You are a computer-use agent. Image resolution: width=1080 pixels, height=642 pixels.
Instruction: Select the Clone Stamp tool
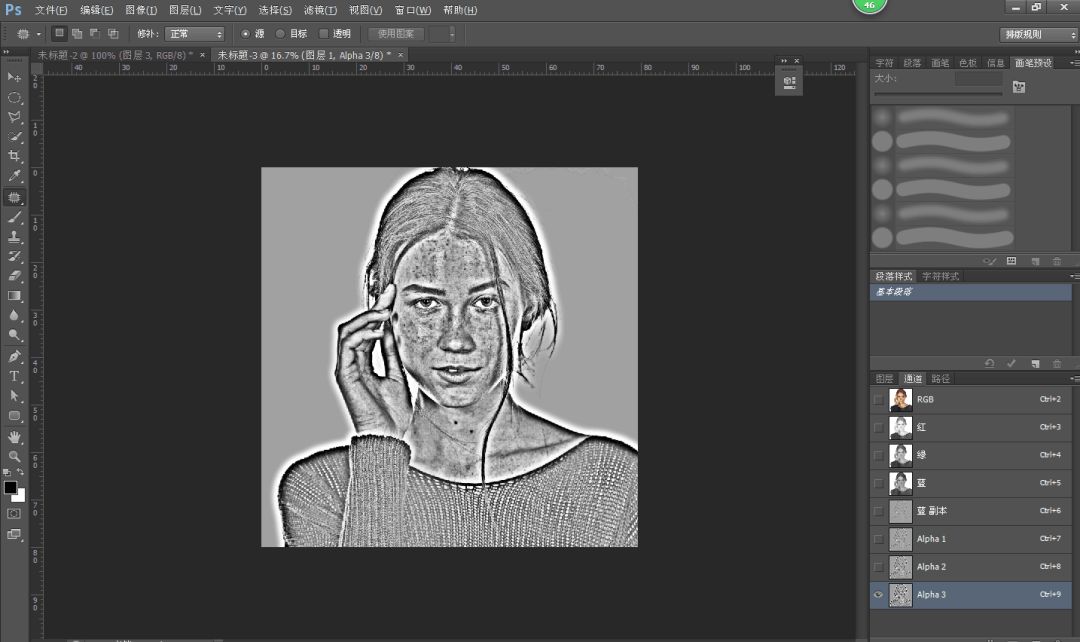coord(14,237)
